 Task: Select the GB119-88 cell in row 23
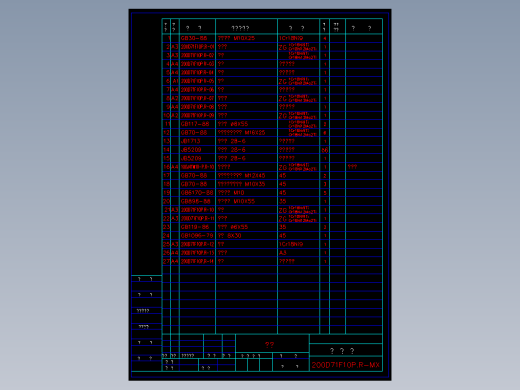[x=195, y=227]
